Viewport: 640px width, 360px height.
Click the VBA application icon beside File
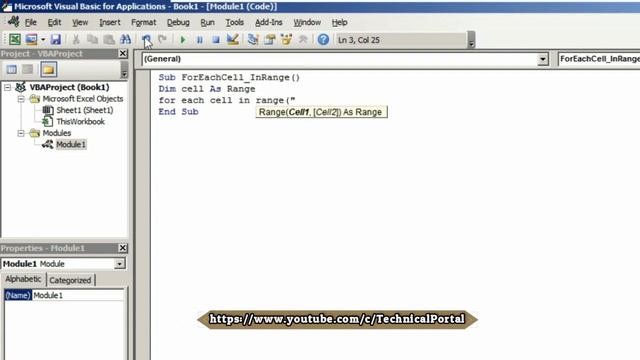(13, 22)
